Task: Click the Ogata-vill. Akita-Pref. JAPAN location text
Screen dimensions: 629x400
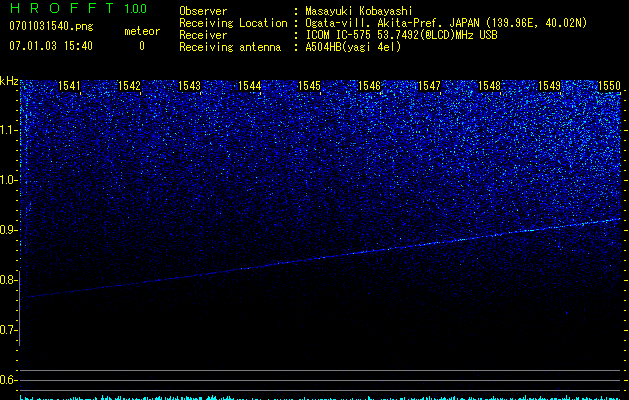Action: coord(446,23)
